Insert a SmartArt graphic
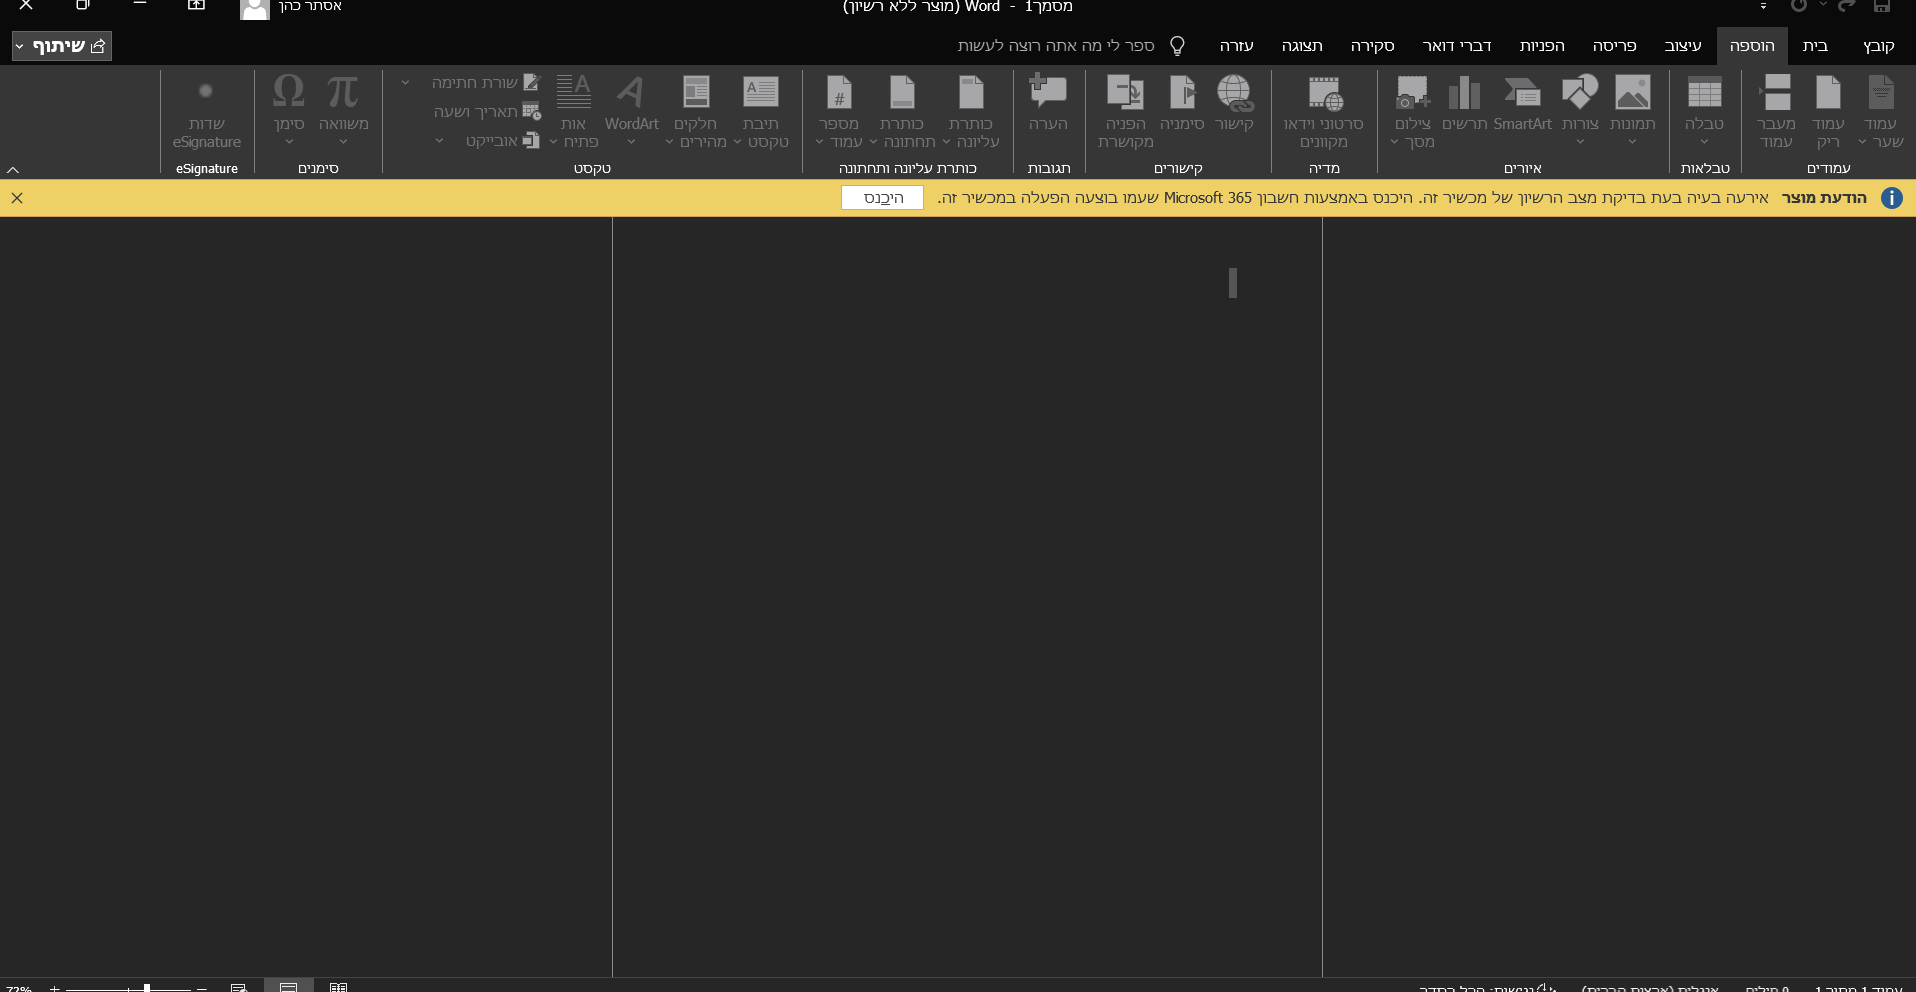Viewport: 1916px width, 992px height. point(1522,104)
